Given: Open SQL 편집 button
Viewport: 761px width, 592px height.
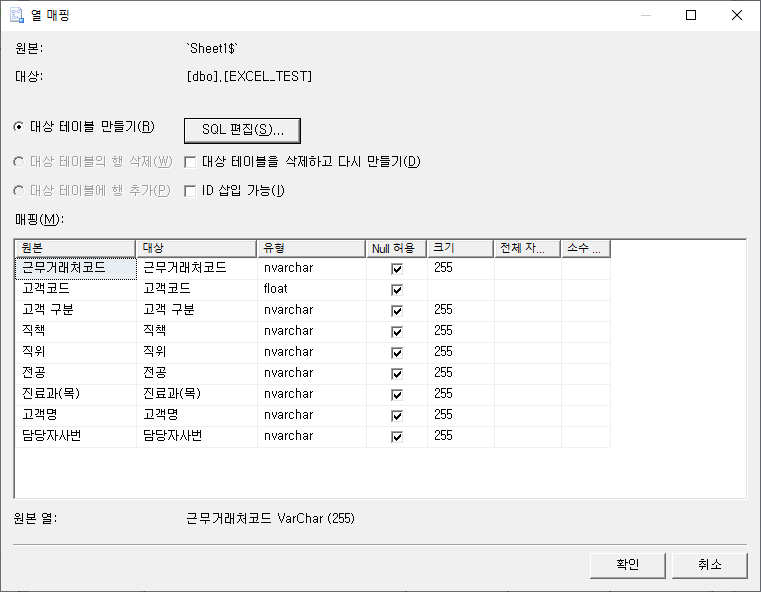Looking at the screenshot, I should point(242,130).
